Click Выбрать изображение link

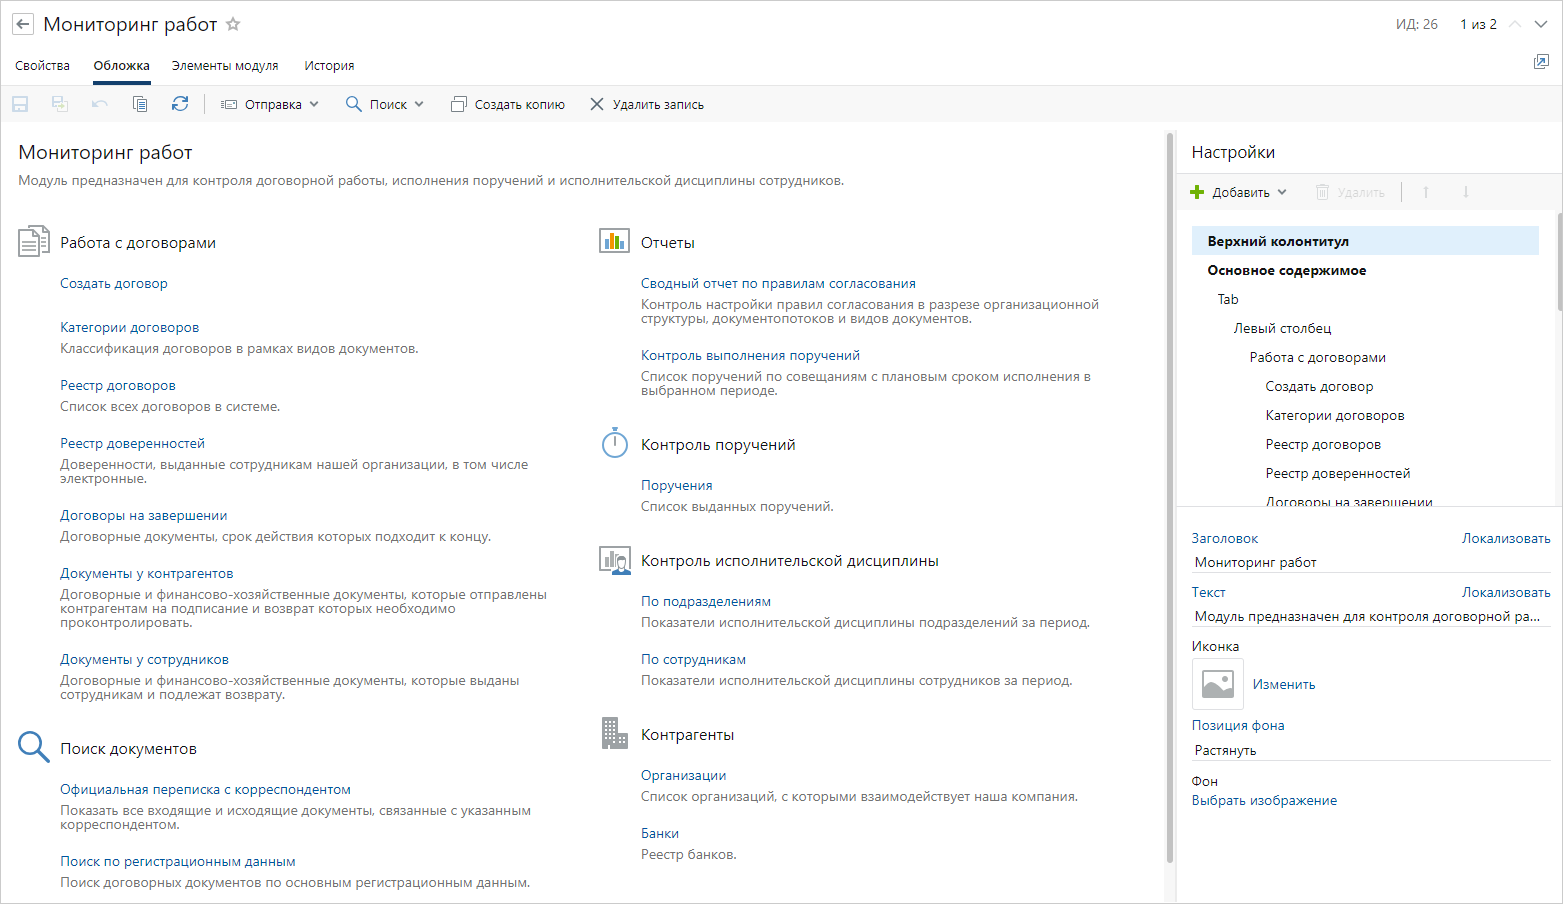(1264, 800)
